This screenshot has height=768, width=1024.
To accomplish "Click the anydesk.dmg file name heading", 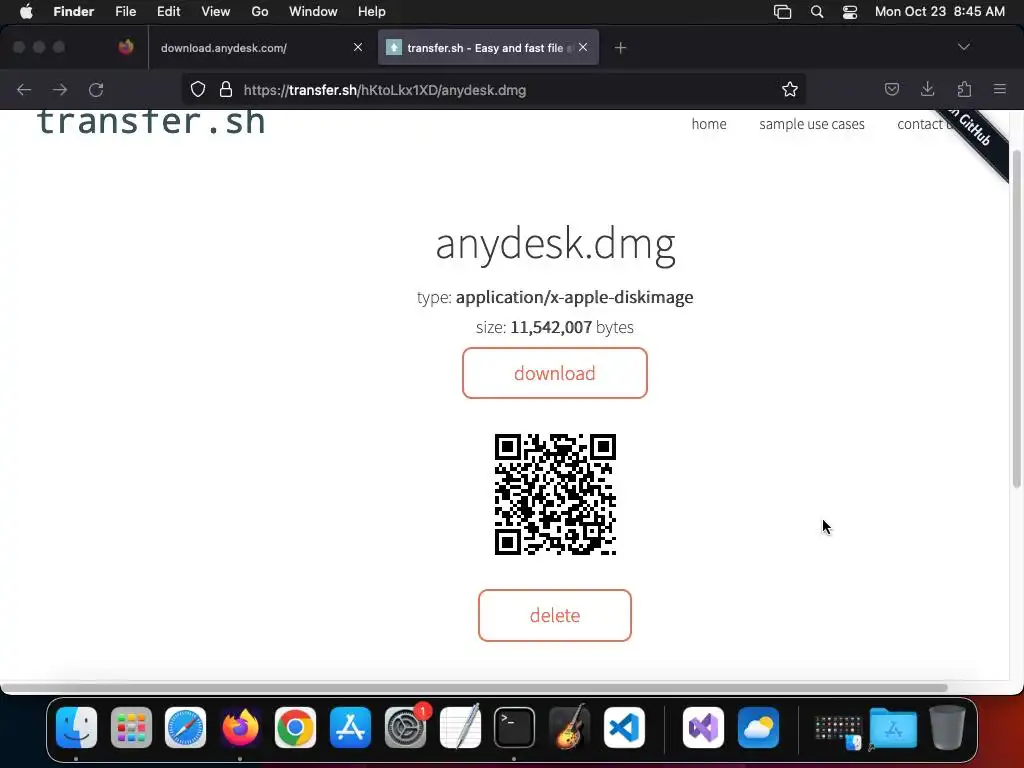I will click(x=555, y=245).
